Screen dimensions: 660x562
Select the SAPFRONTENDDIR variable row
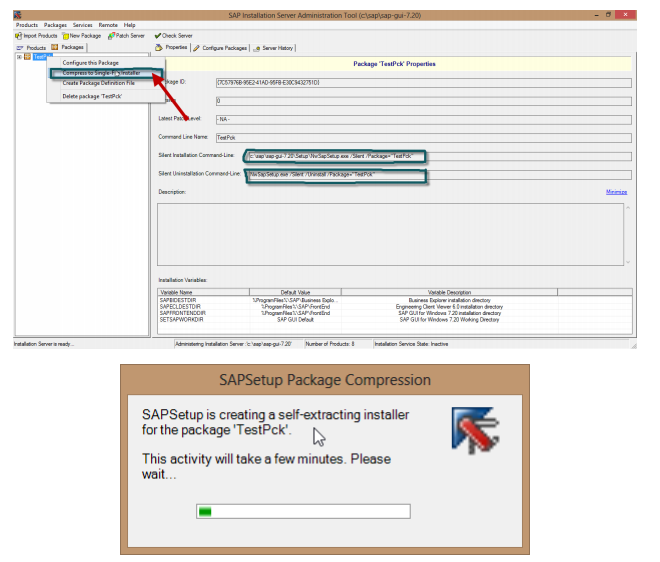[x=395, y=313]
